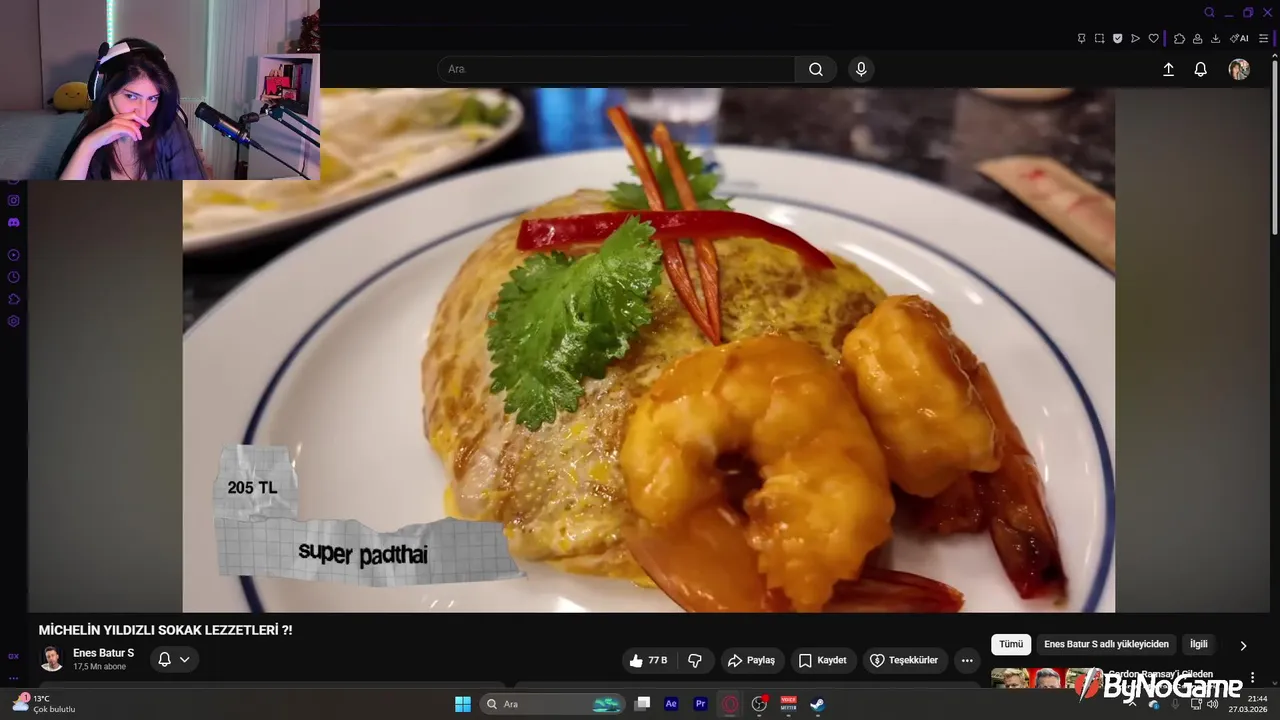
Task: Take a snapshot with the capture icon
Action: click(1099, 39)
